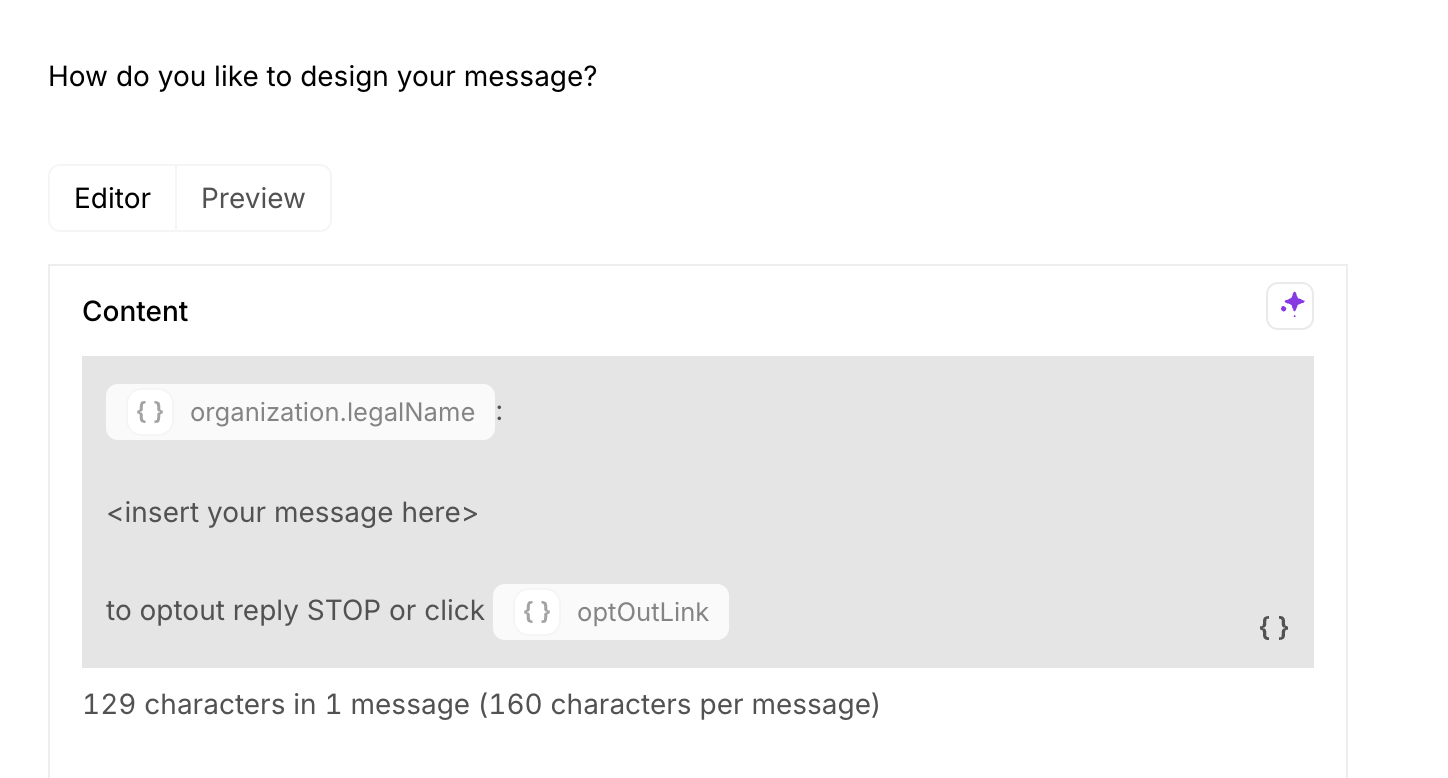Click the braces icon in optOutLink chip
Screen dimensions: 1448x778
click(x=537, y=612)
